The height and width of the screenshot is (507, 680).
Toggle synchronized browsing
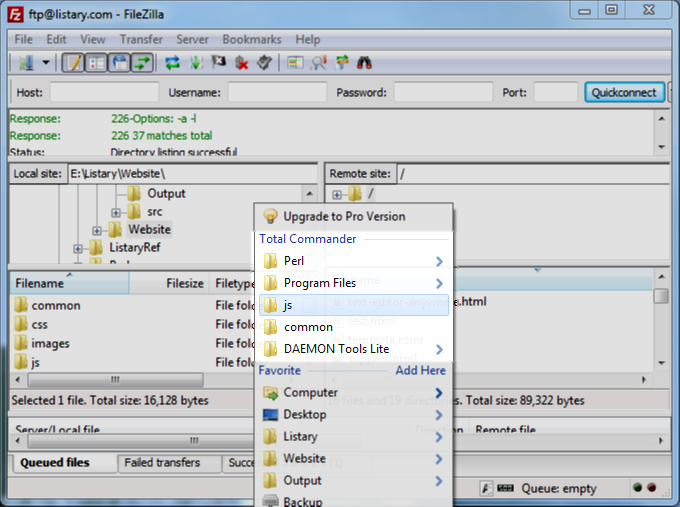pos(342,63)
